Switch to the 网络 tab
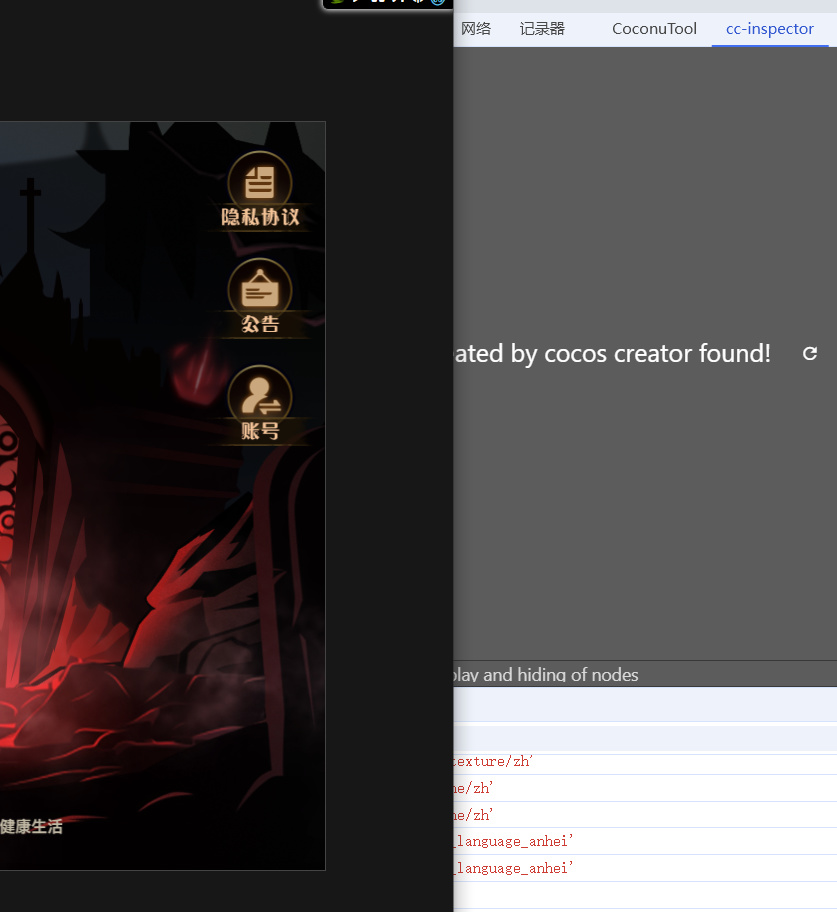 476,29
